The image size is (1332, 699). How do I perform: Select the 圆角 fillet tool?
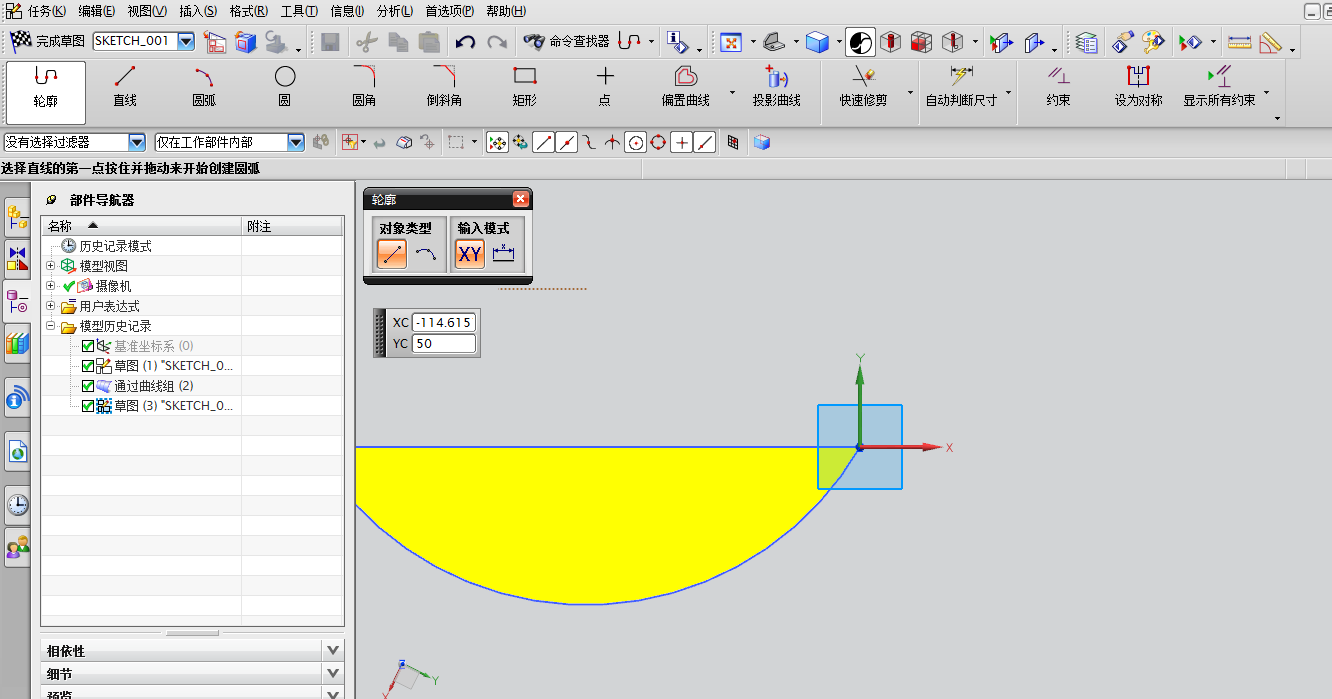pos(364,87)
